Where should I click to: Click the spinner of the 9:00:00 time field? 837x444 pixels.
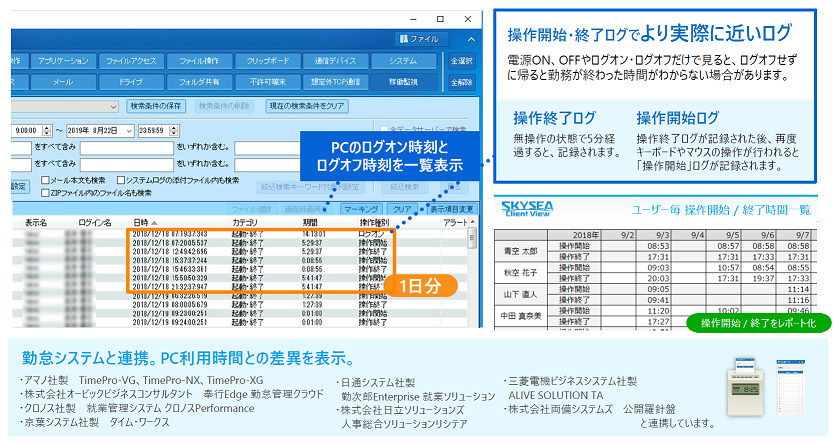[x=47, y=130]
